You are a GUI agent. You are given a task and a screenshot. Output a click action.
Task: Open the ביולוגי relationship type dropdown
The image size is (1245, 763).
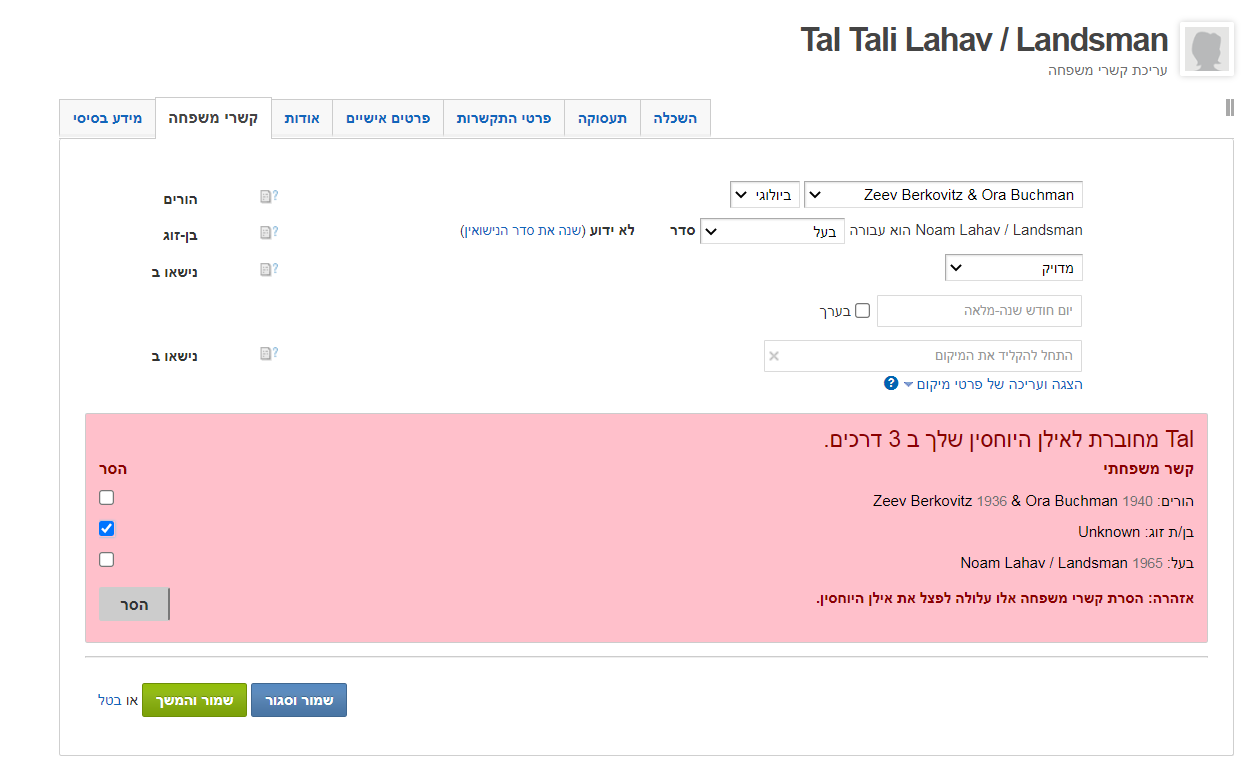[764, 195]
